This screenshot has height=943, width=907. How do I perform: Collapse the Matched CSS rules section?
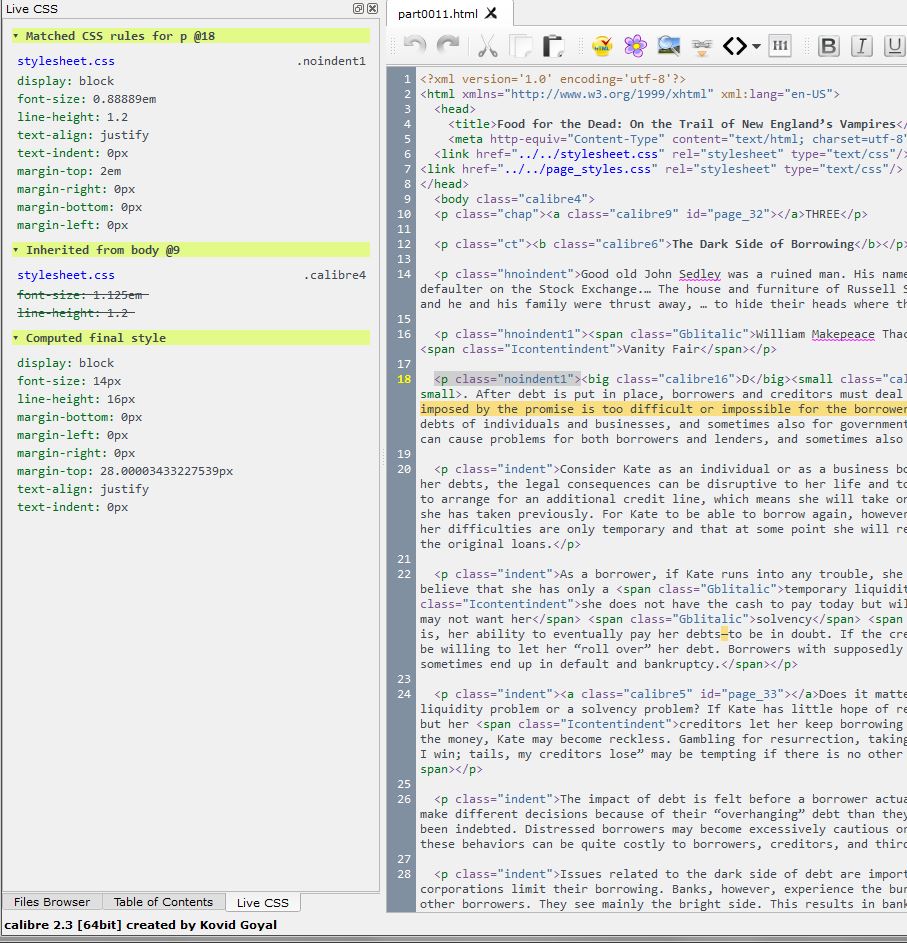(x=16, y=36)
